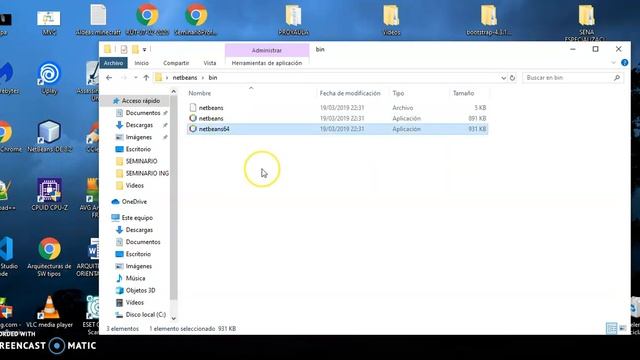
Task: Open CPUID CPU-Z desktop shortcut
Action: [x=49, y=194]
